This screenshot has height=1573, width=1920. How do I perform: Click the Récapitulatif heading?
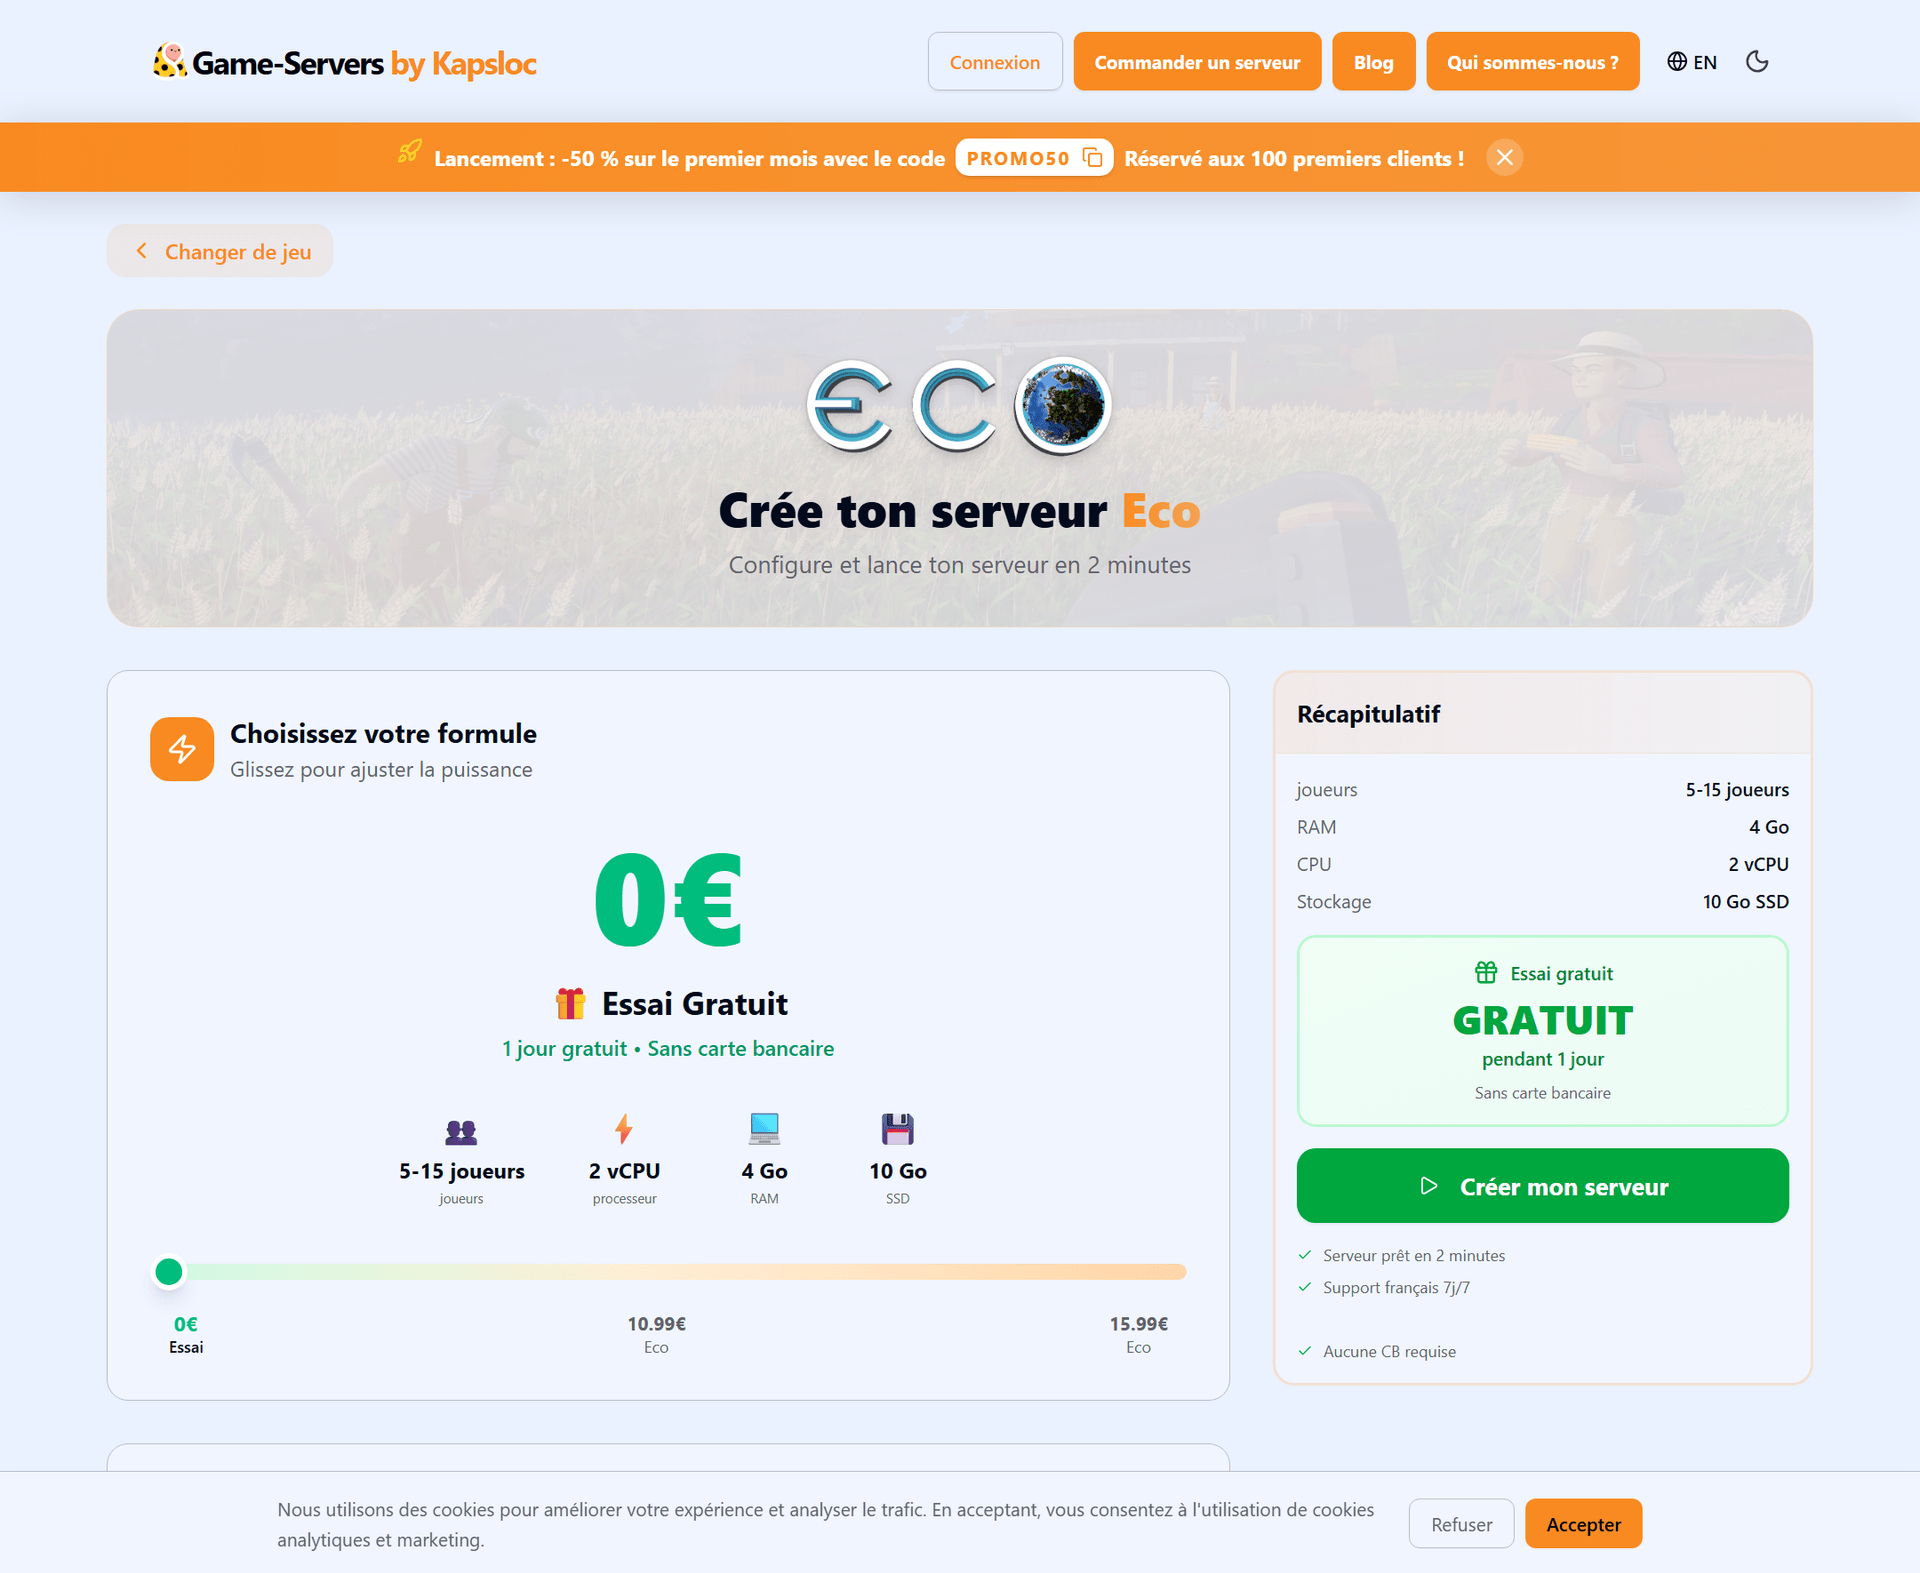(x=1368, y=714)
